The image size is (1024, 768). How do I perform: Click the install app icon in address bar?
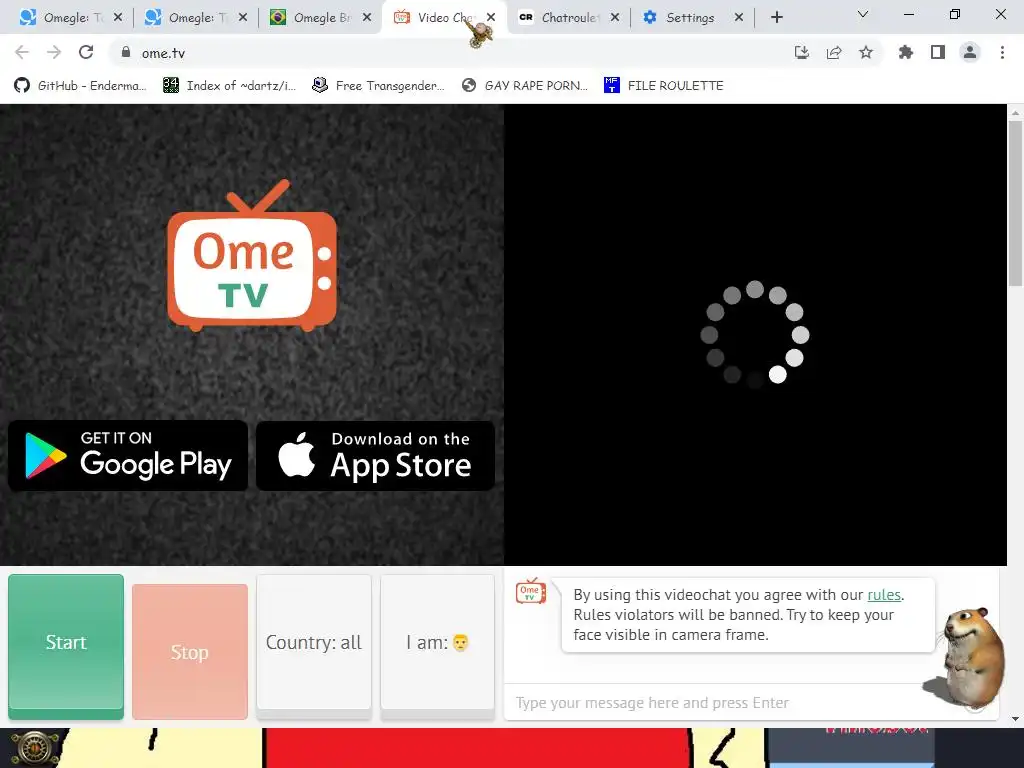coord(801,52)
